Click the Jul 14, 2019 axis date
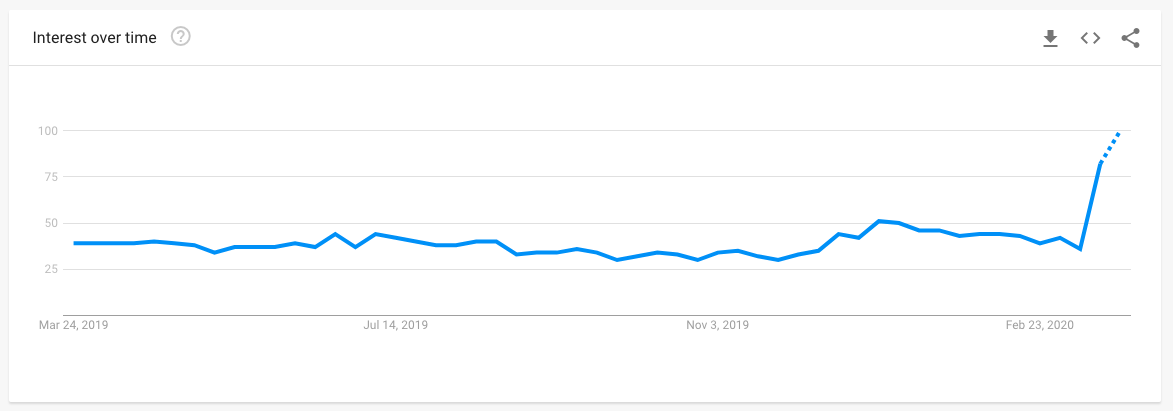1173x411 pixels. [x=396, y=326]
